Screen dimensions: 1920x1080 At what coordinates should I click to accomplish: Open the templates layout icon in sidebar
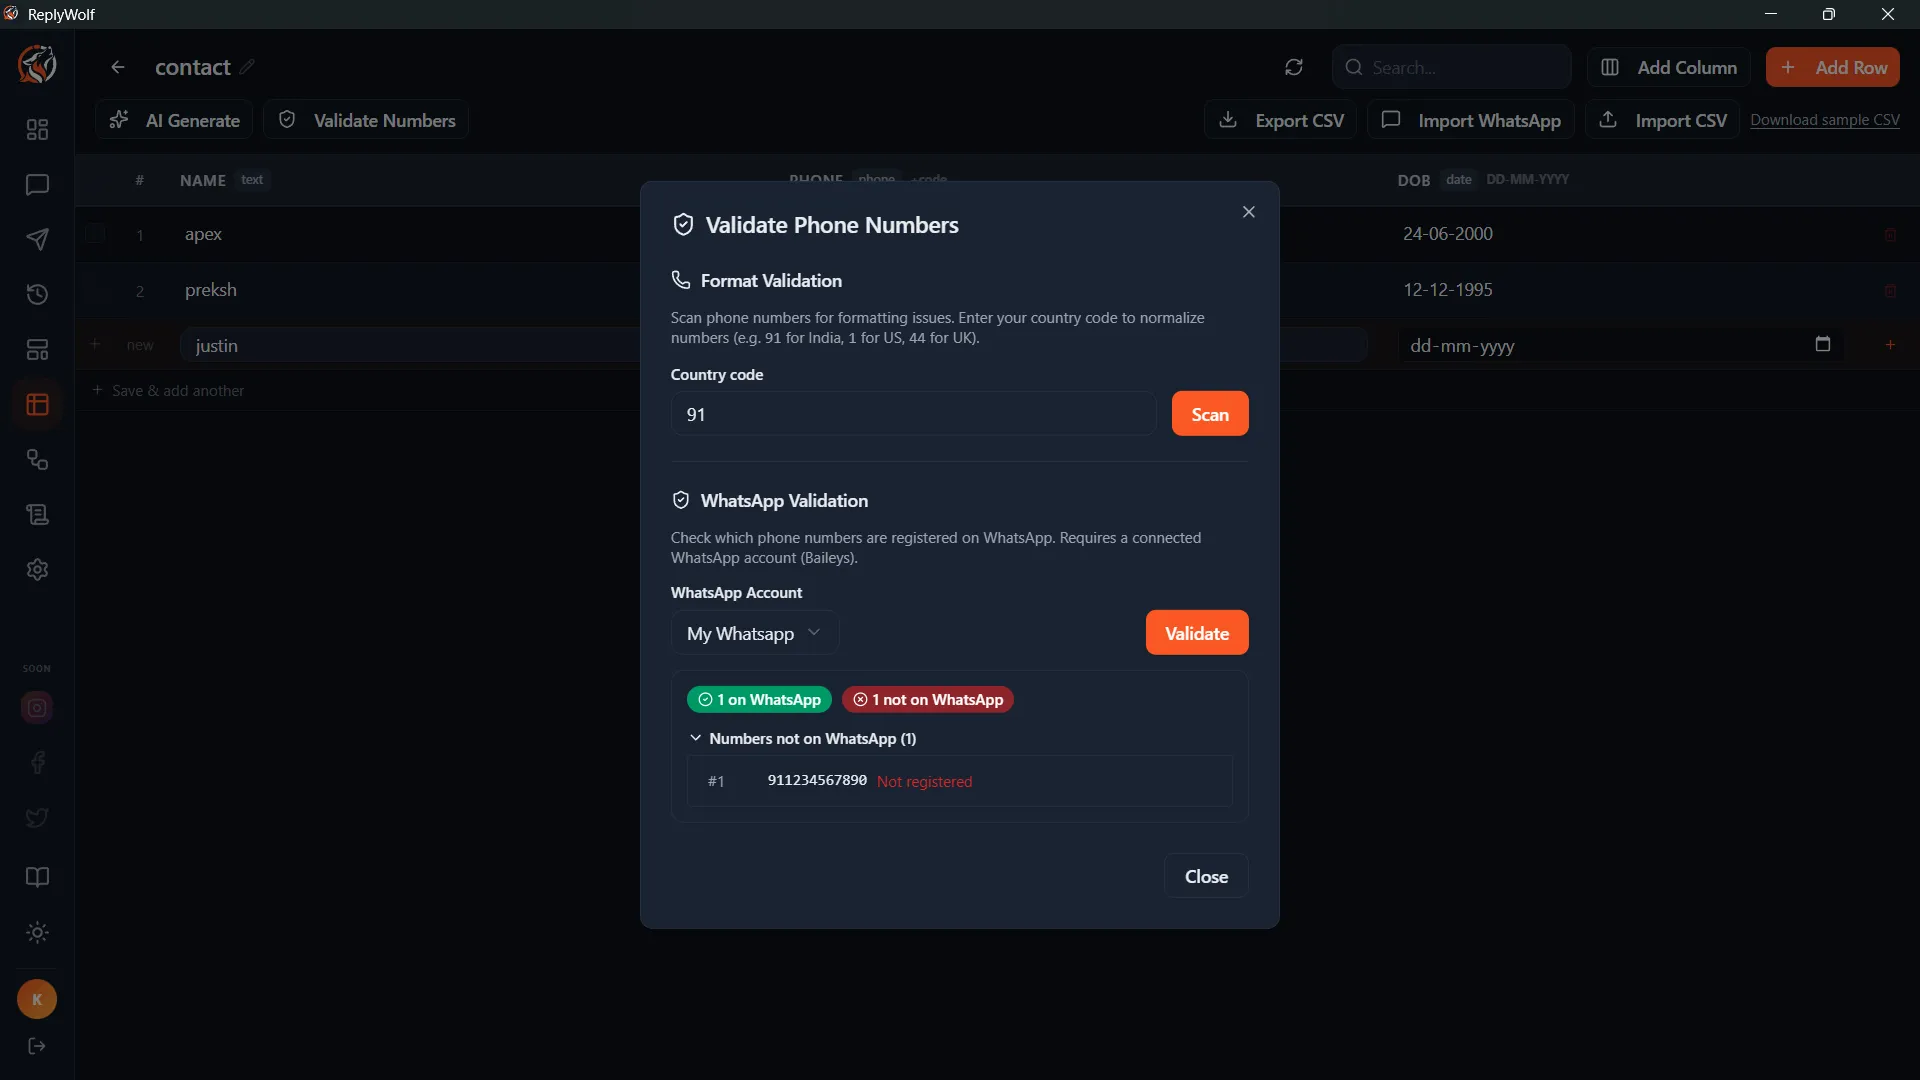click(x=37, y=350)
